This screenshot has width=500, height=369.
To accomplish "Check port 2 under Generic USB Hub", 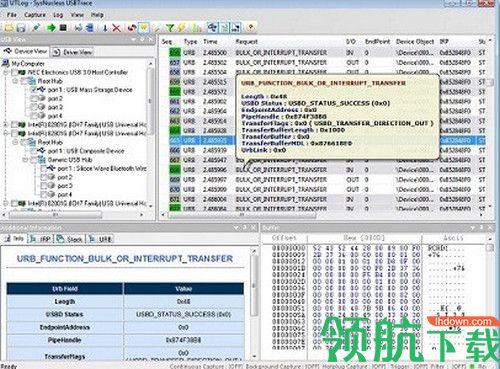I will tap(43, 177).
